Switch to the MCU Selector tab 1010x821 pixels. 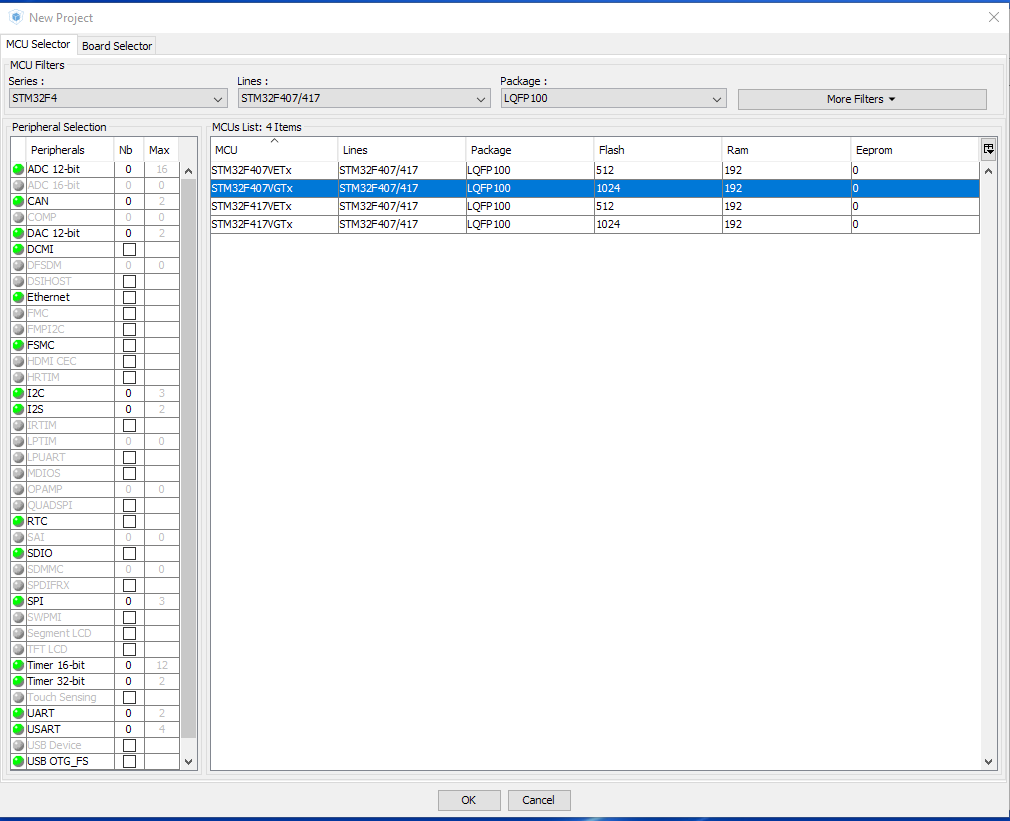38,44
